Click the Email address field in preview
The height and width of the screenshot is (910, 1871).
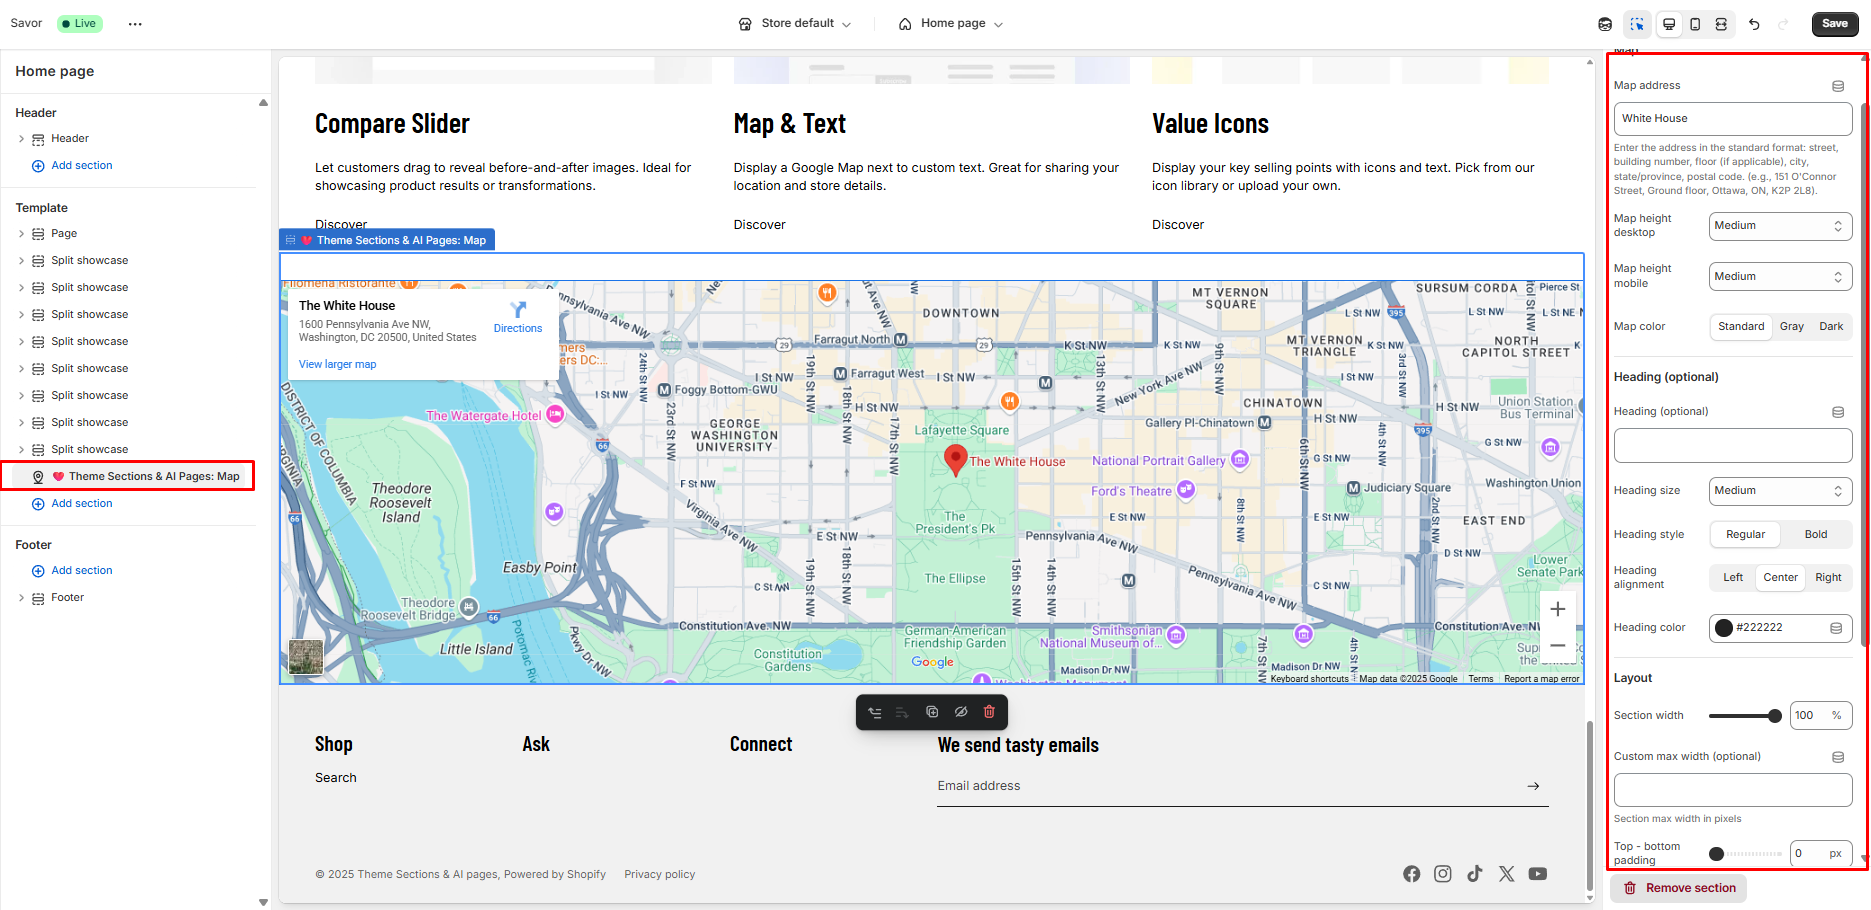pyautogui.click(x=1228, y=786)
